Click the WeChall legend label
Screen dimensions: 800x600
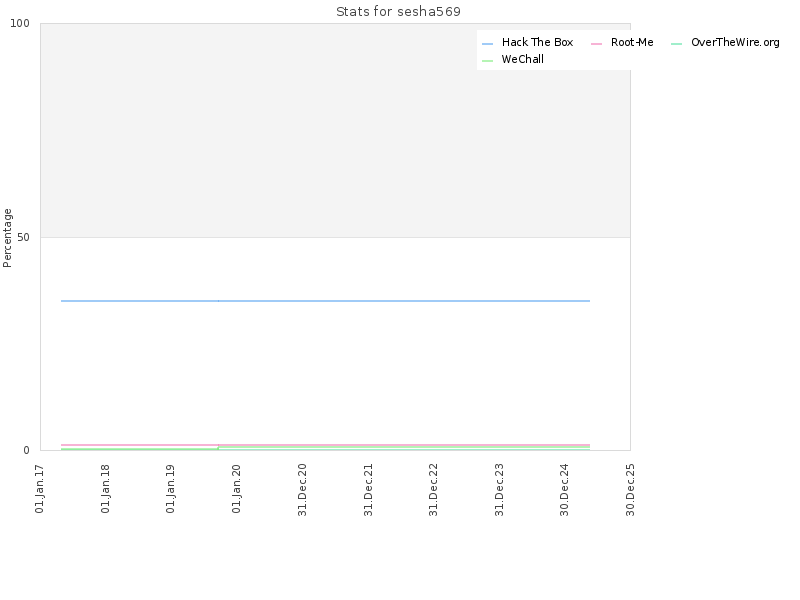(x=522, y=59)
